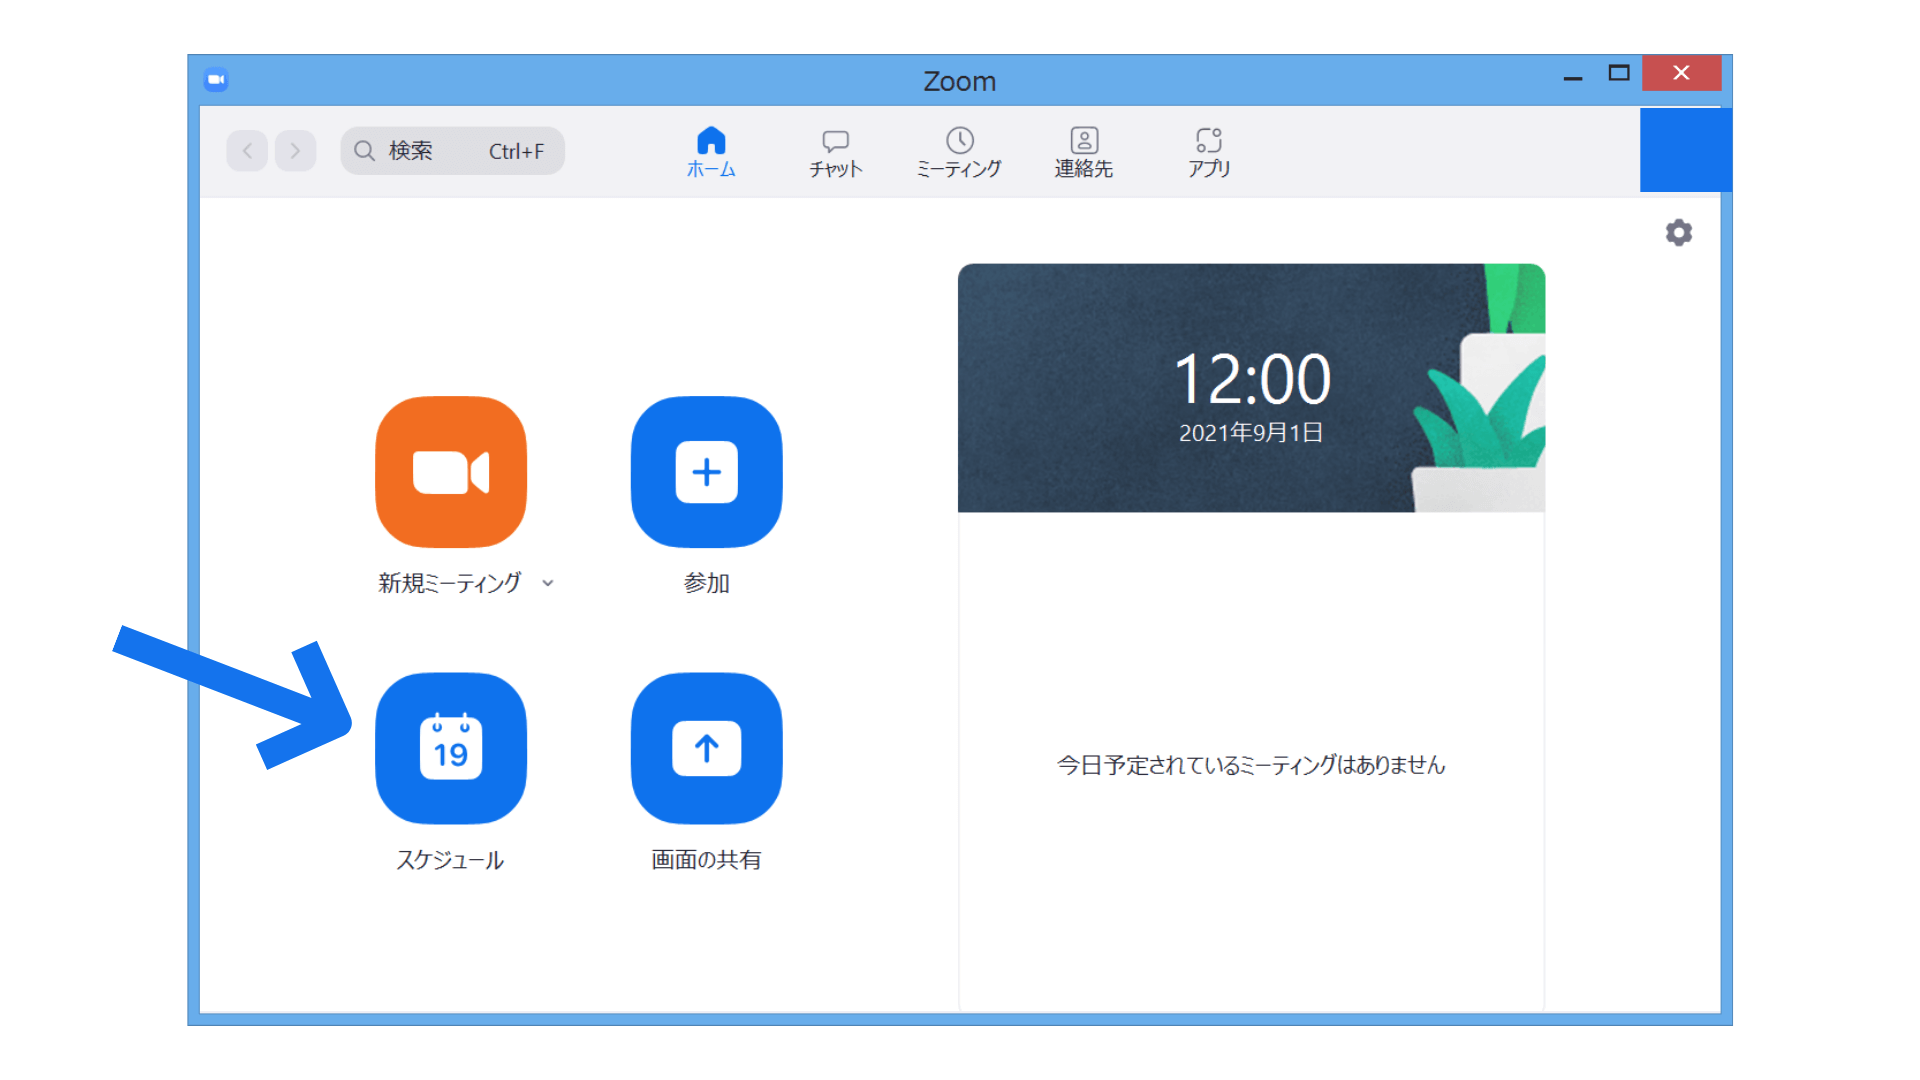The width and height of the screenshot is (1920, 1080).
Task: Open settings via the gear icon
Action: (x=1678, y=233)
